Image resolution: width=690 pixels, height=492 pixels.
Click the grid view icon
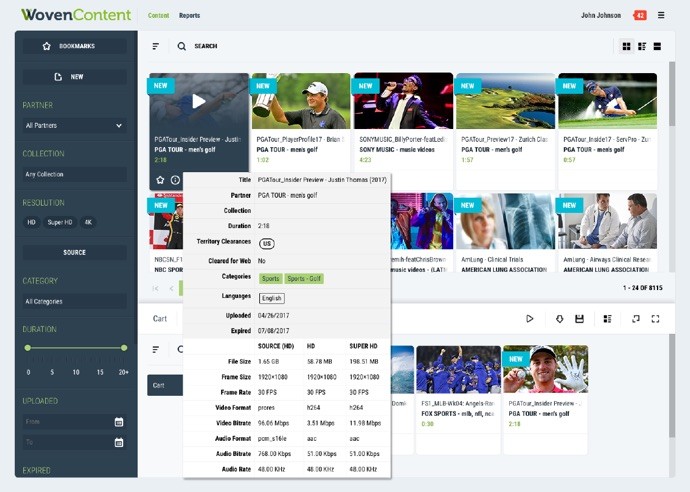627,46
